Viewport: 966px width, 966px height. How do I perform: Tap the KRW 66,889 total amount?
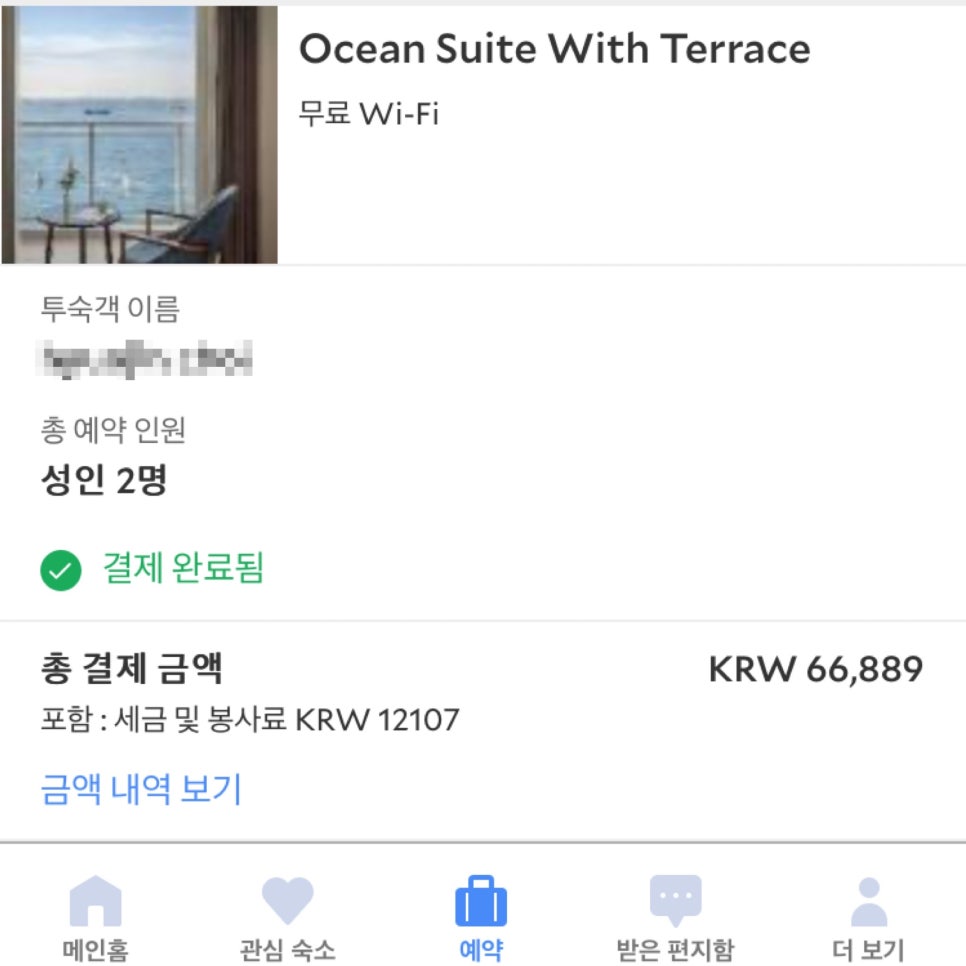point(815,670)
